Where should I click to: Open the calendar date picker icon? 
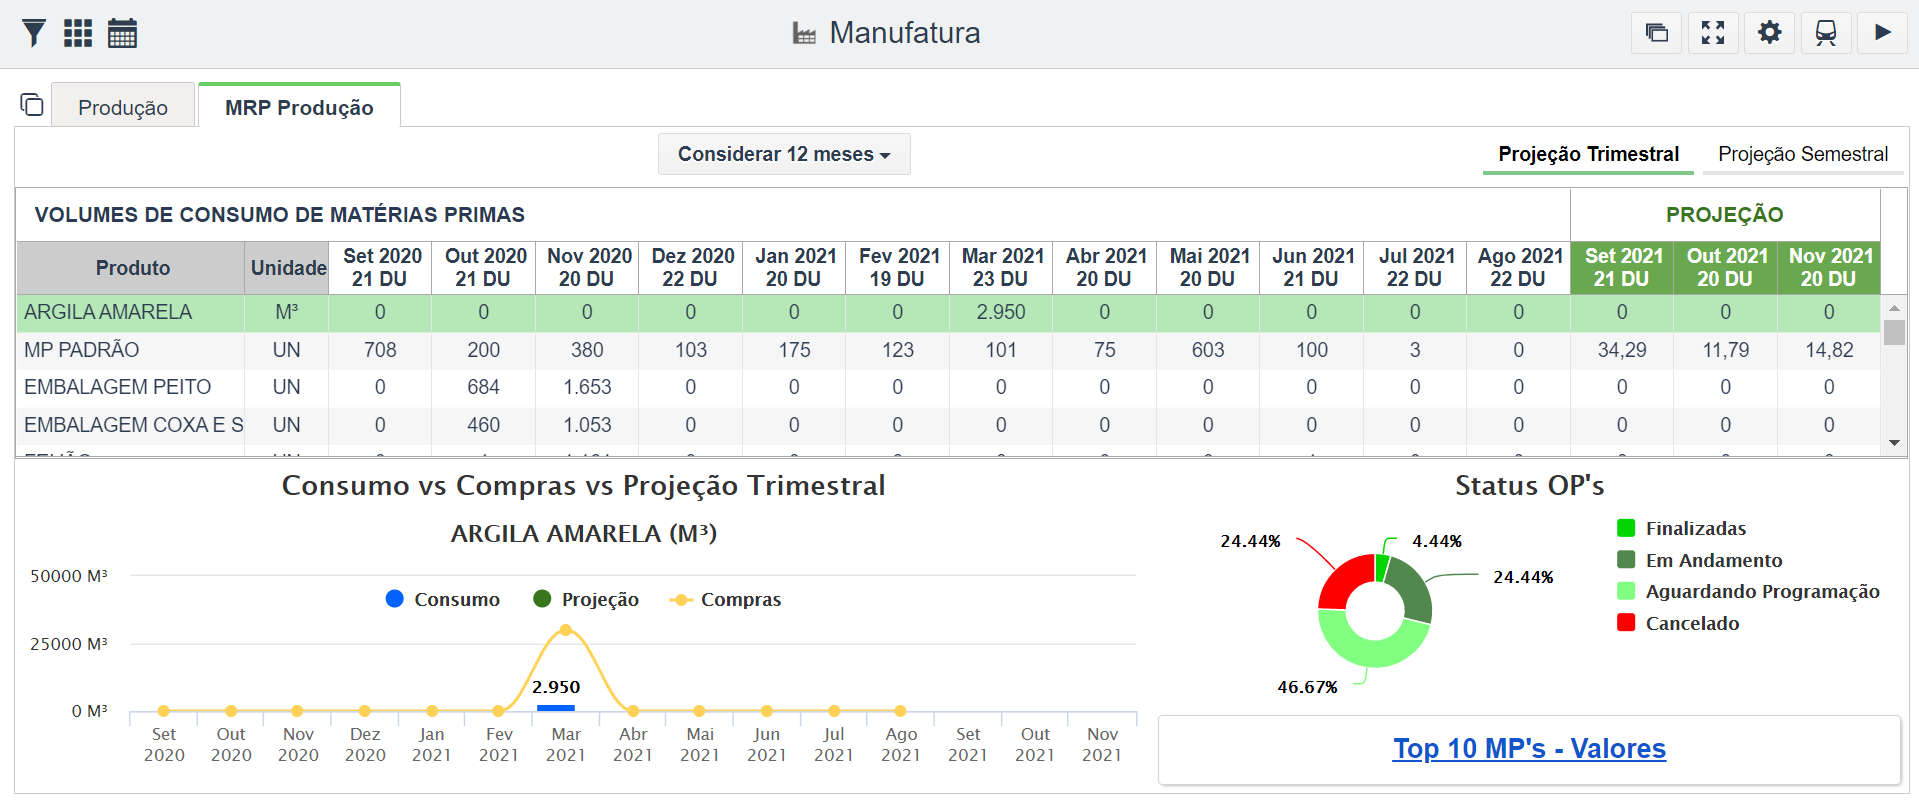(x=122, y=33)
